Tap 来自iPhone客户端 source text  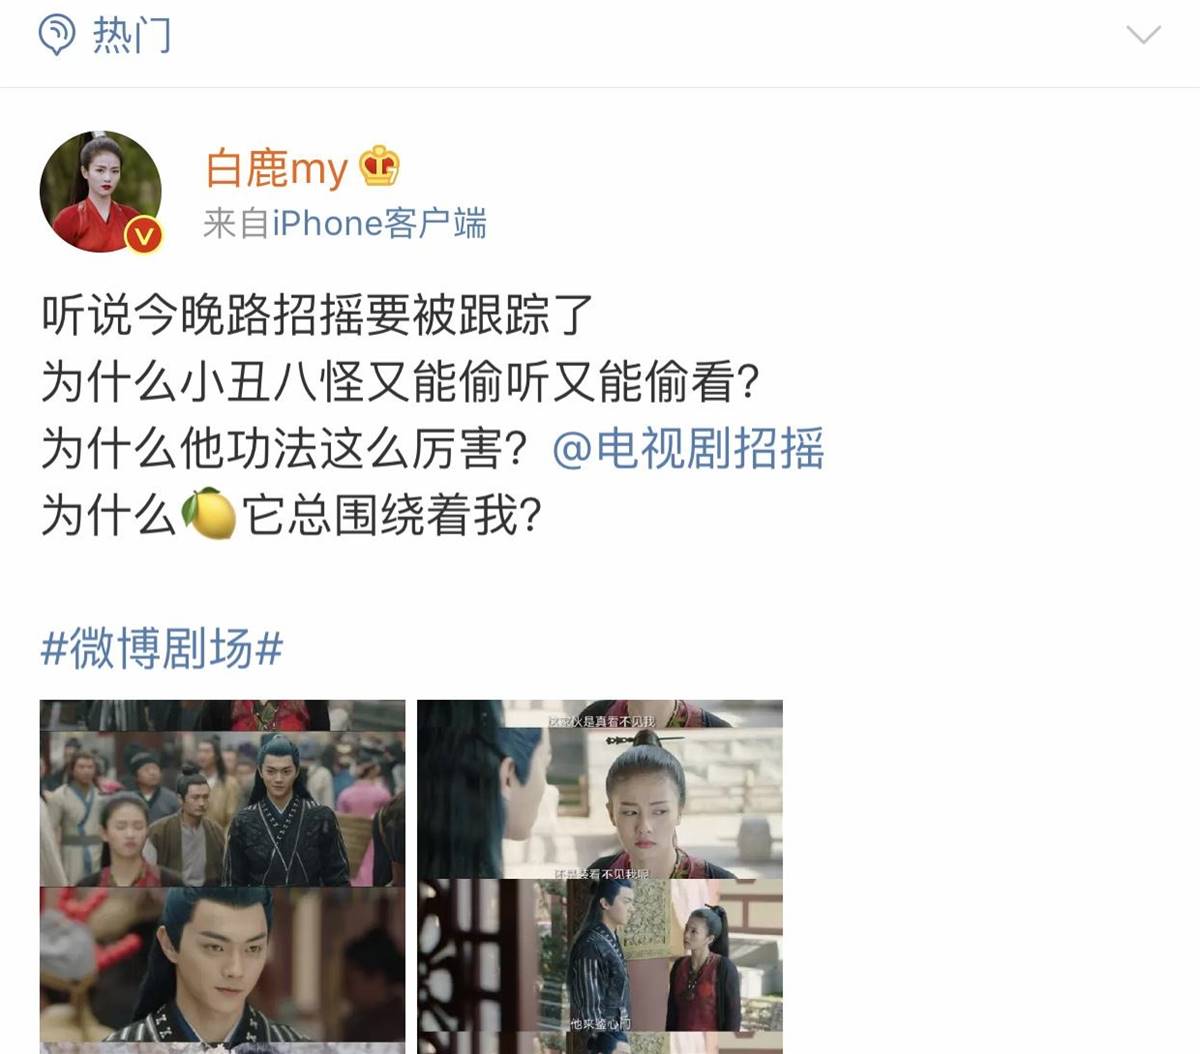(x=345, y=223)
